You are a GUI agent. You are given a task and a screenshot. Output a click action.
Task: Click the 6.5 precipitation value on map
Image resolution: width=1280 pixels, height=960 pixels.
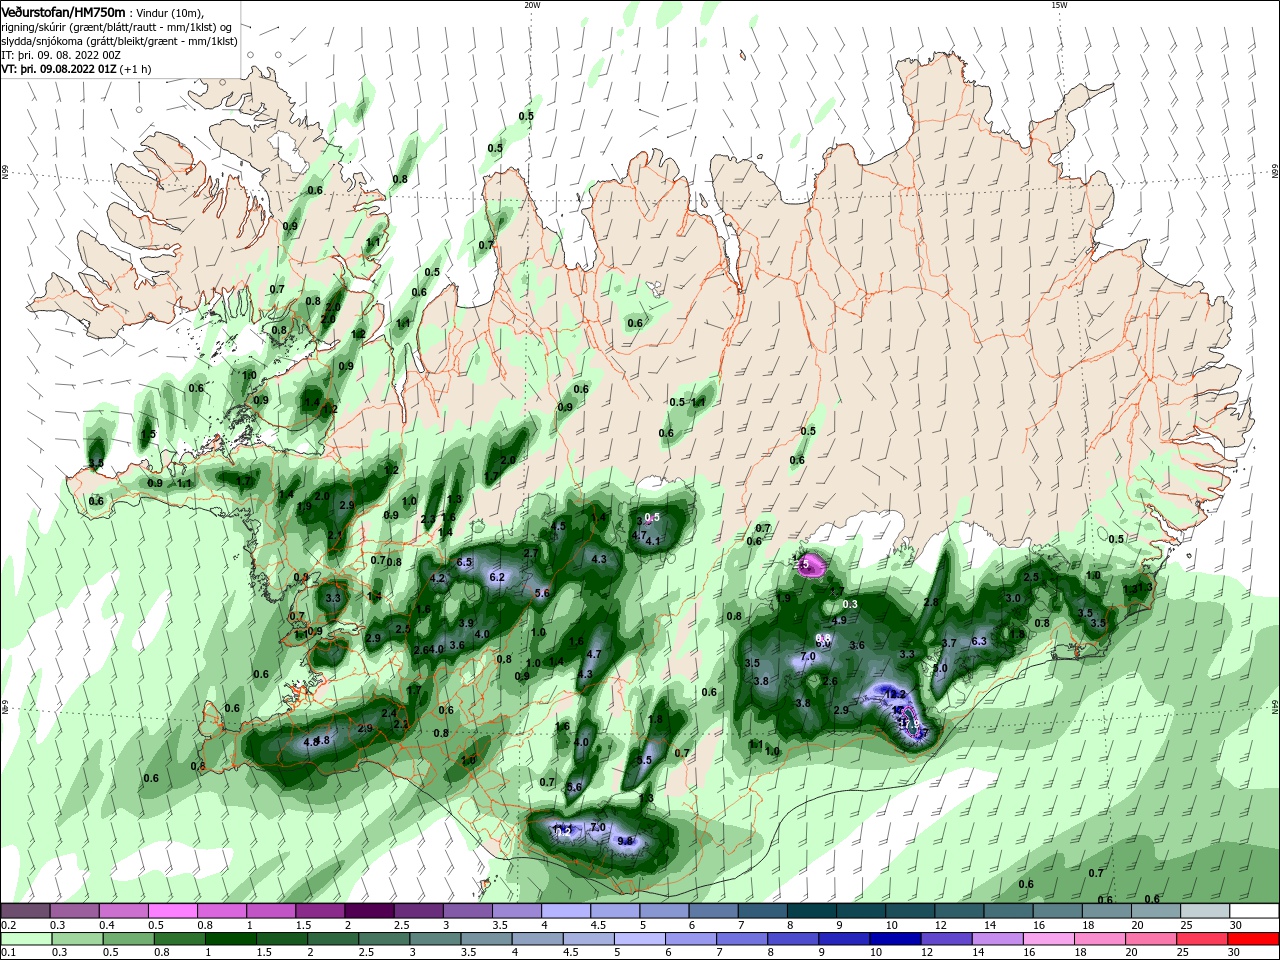pos(464,563)
